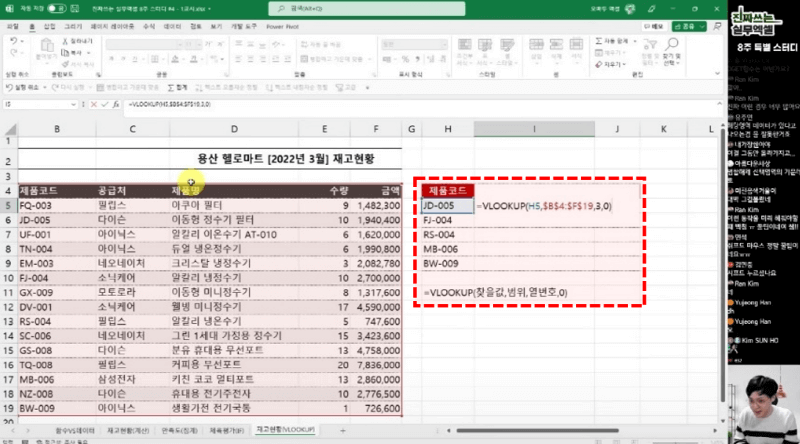
Task: Click the Fill Color bucket icon
Action: tap(175, 59)
